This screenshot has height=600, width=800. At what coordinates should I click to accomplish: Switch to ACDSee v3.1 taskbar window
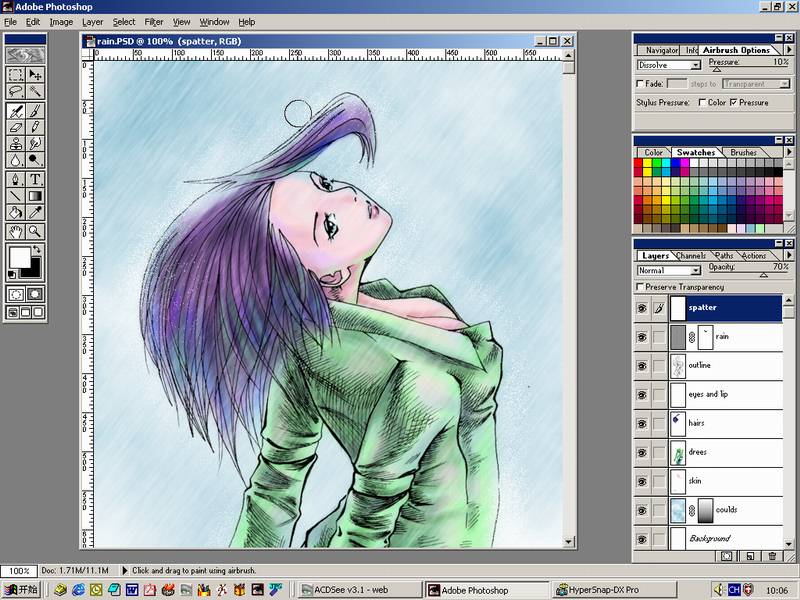[359, 590]
